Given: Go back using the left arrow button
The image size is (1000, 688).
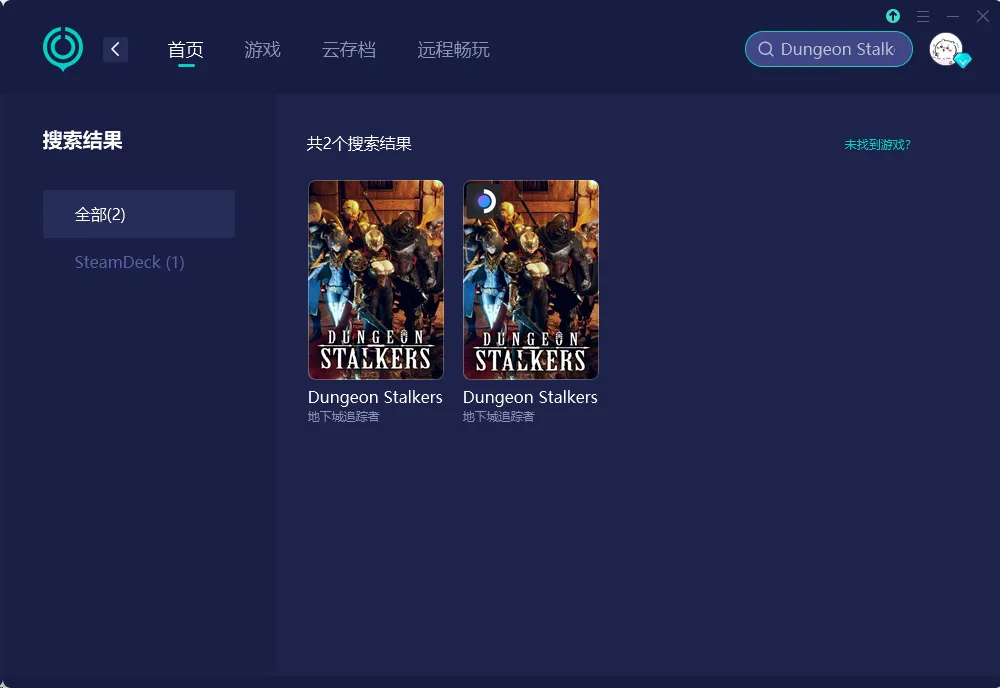Looking at the screenshot, I should click(x=115, y=49).
